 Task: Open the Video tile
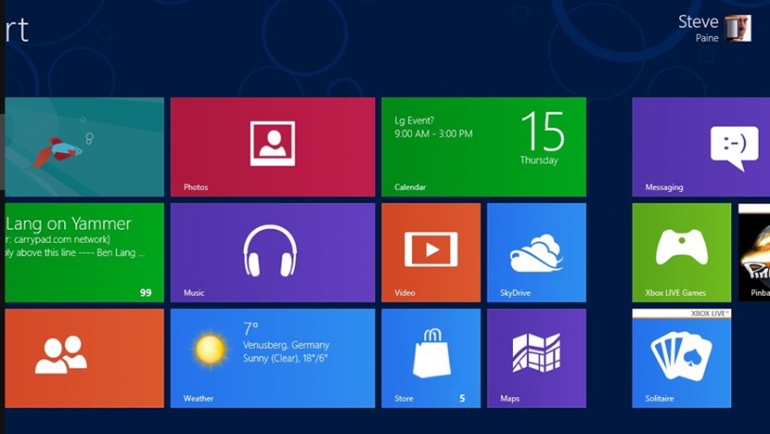431,252
